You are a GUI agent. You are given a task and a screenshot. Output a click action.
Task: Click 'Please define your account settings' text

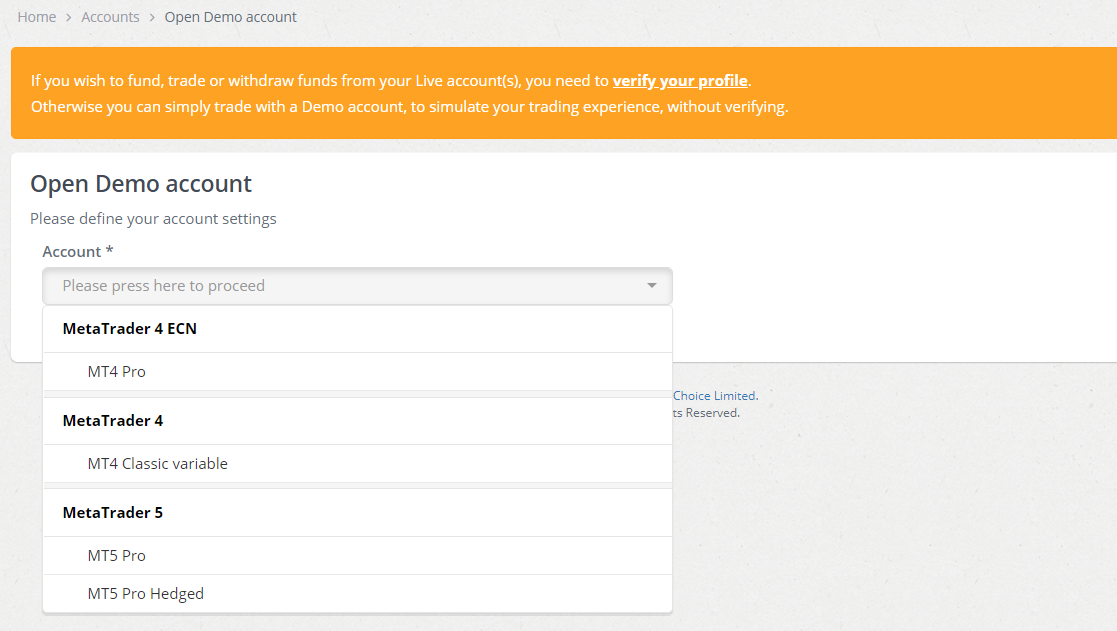click(153, 219)
